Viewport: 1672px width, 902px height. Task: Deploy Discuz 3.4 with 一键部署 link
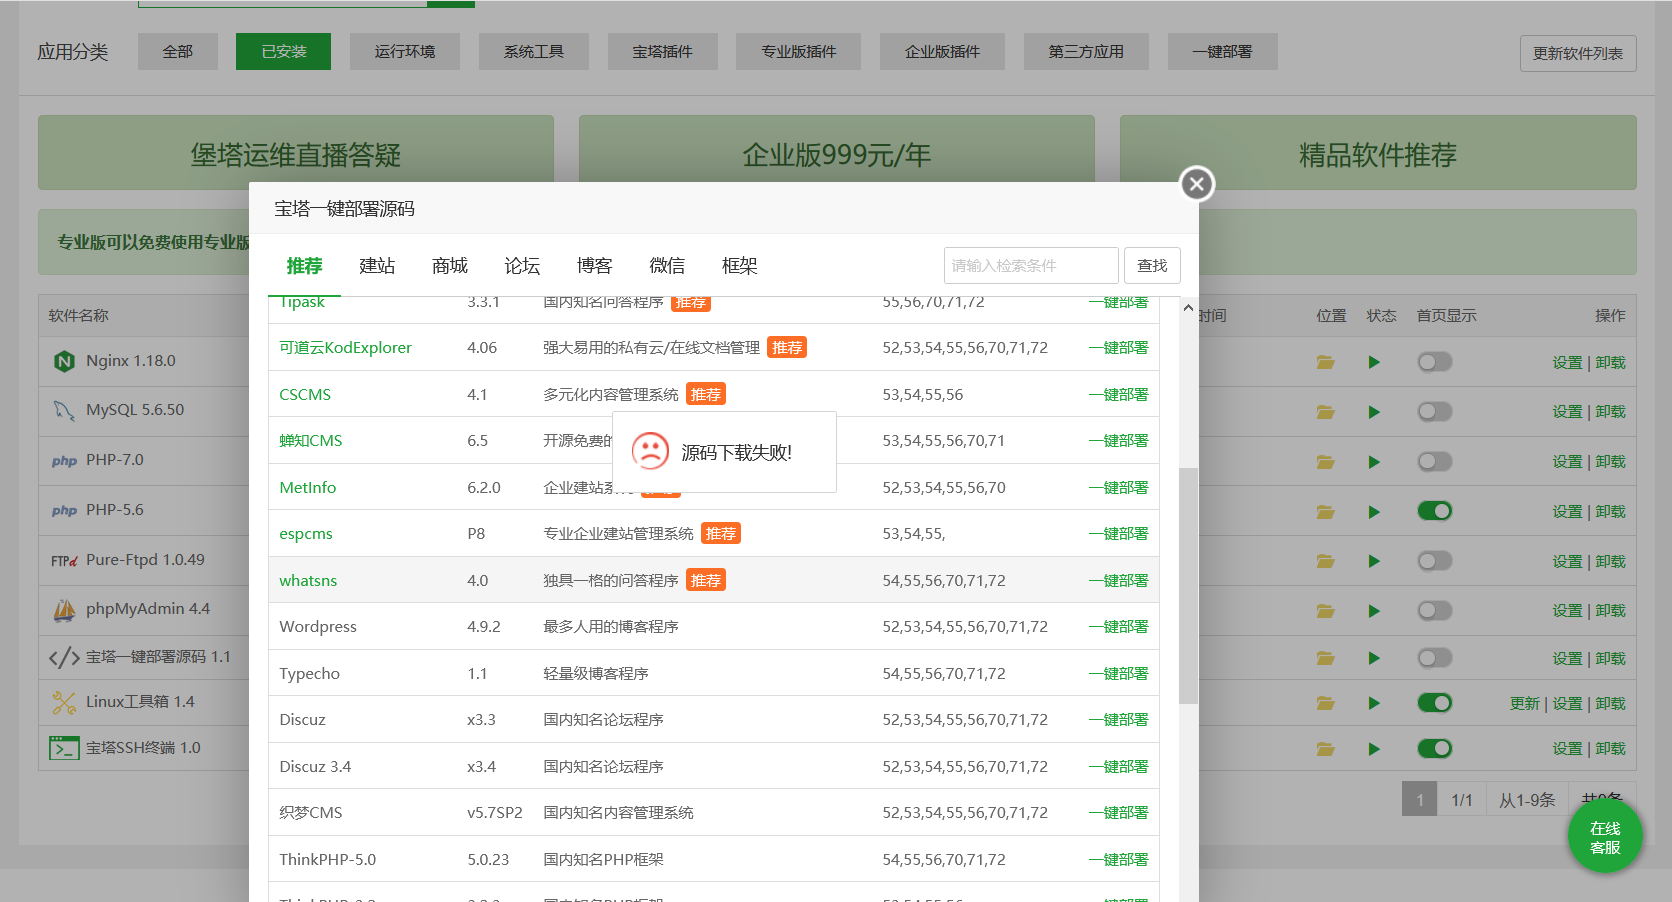[x=1118, y=767]
